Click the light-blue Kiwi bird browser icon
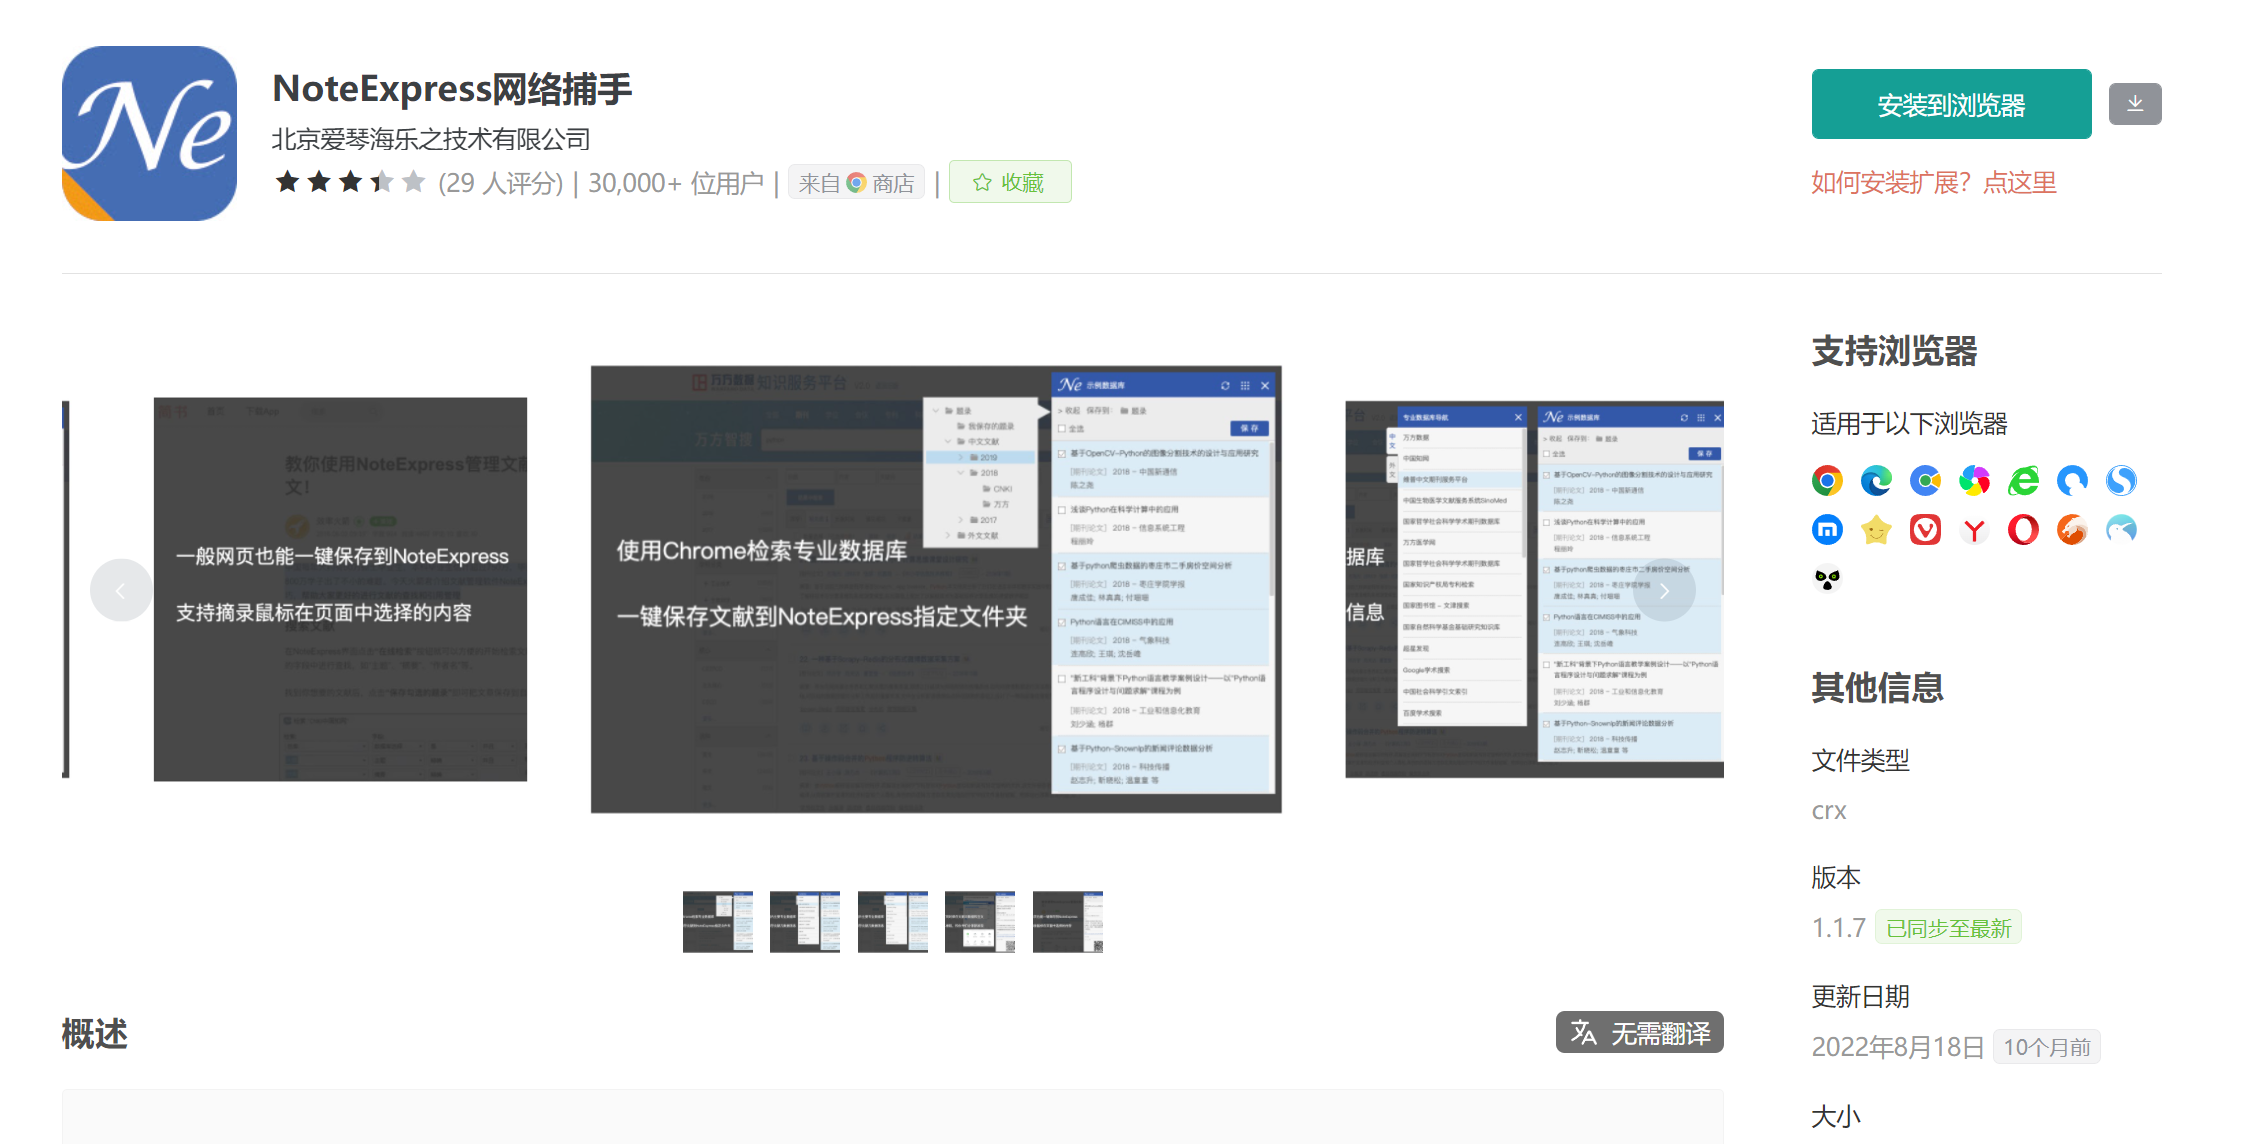The width and height of the screenshot is (2257, 1144). [2121, 529]
